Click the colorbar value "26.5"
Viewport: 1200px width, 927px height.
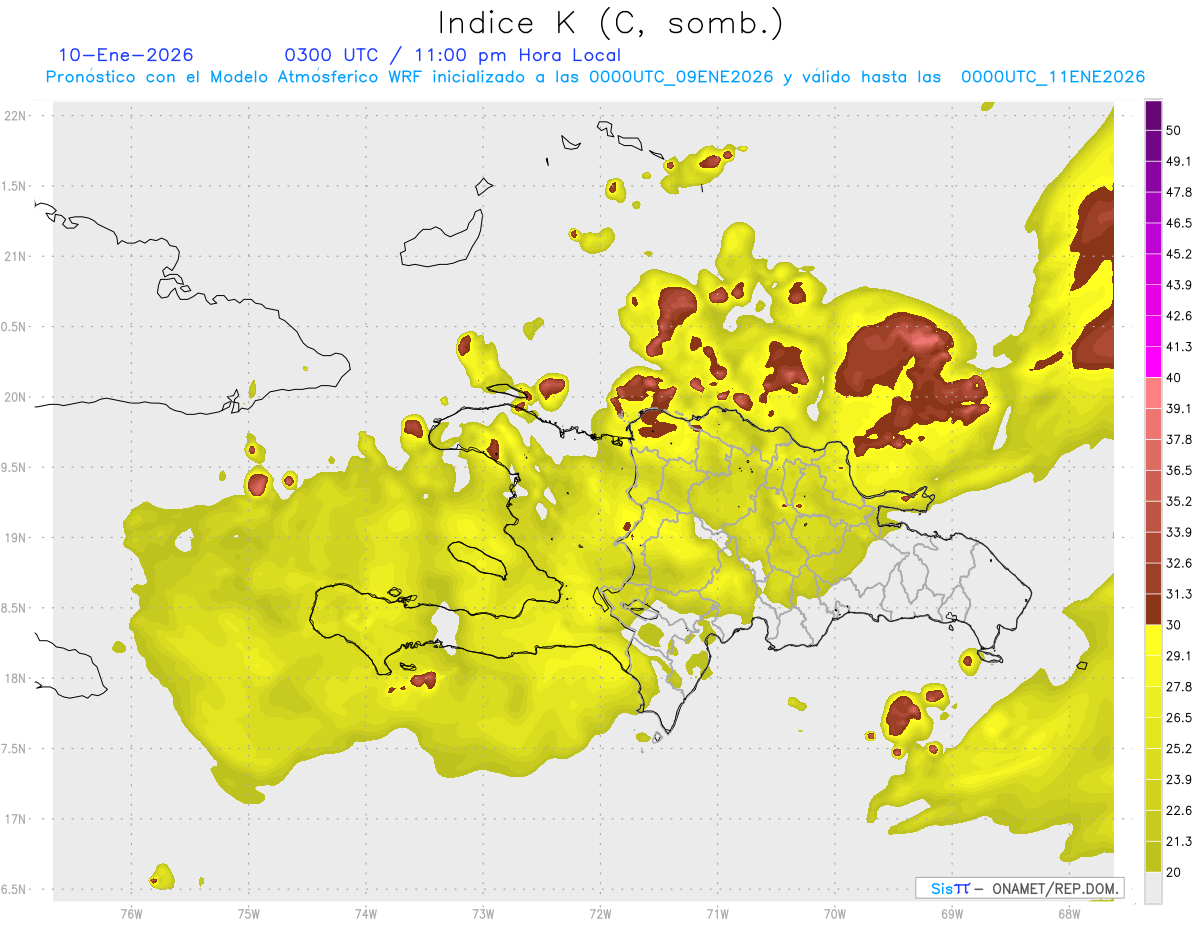pyautogui.click(x=1179, y=718)
